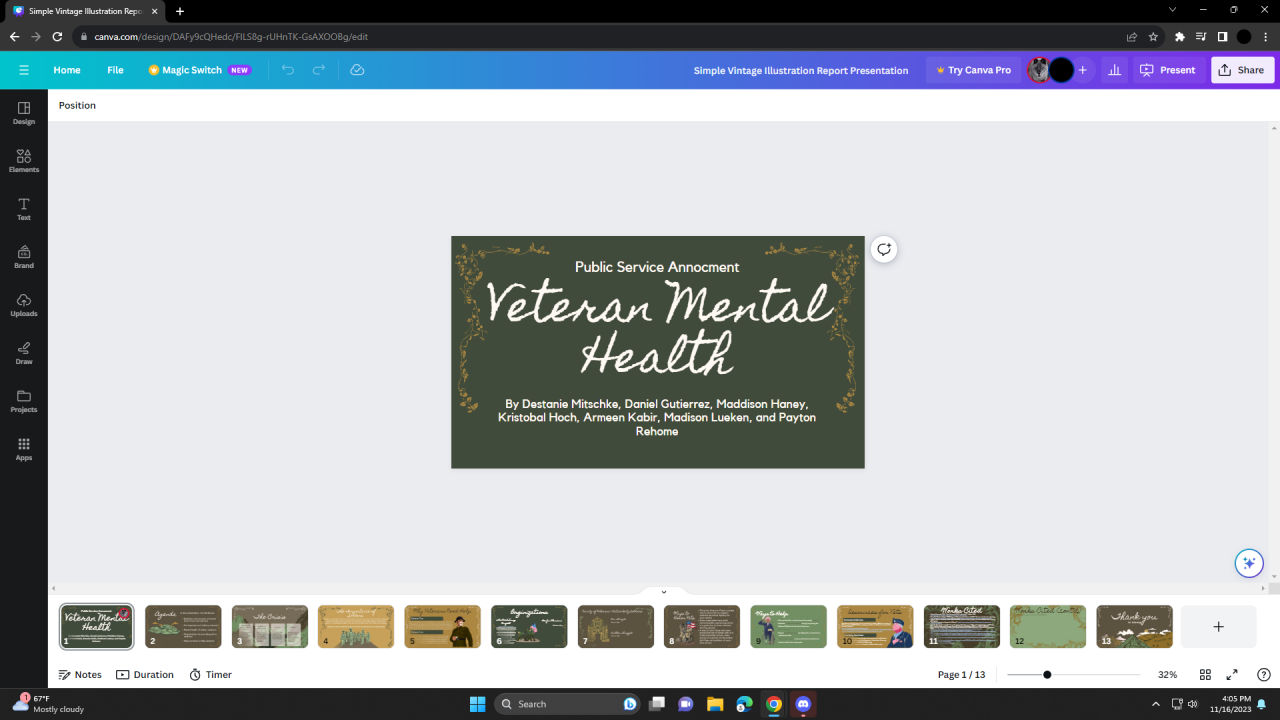
Task: Open the Uploads panel
Action: click(24, 304)
